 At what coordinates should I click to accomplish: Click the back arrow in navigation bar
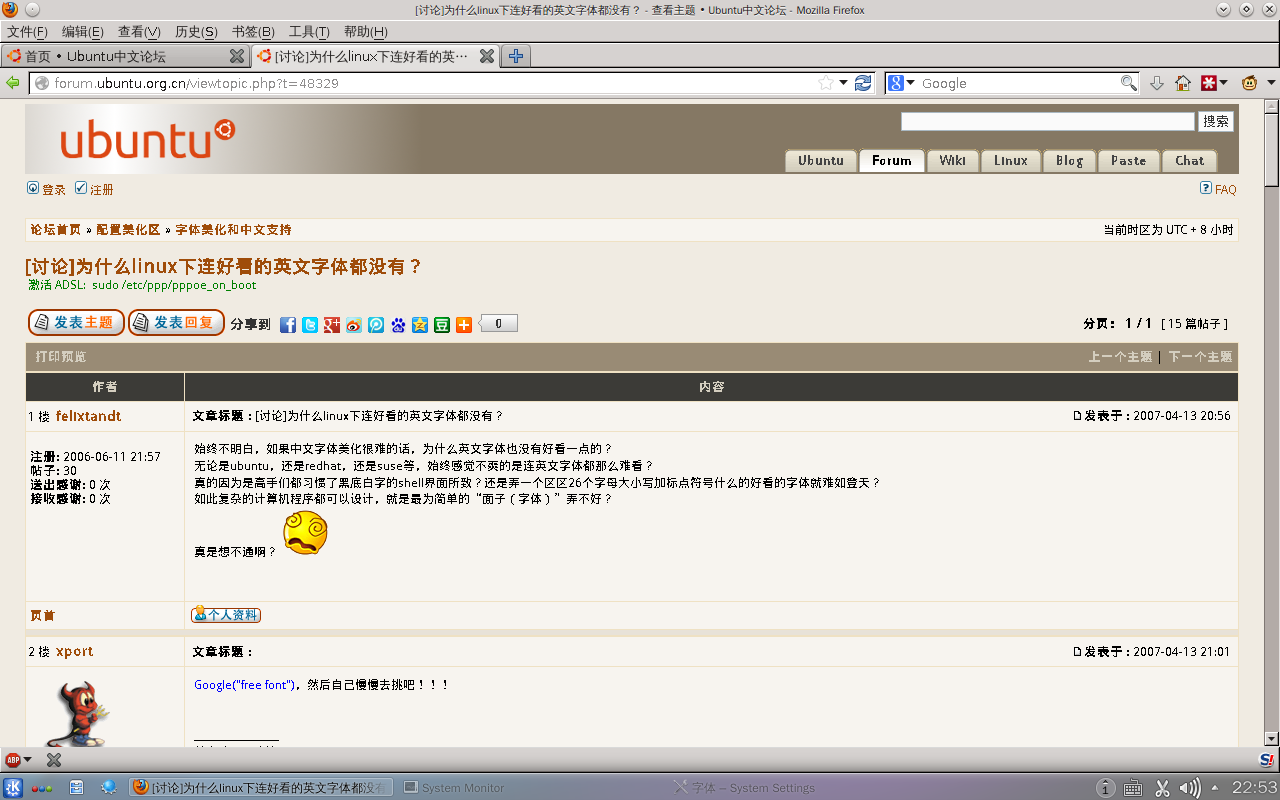click(13, 83)
